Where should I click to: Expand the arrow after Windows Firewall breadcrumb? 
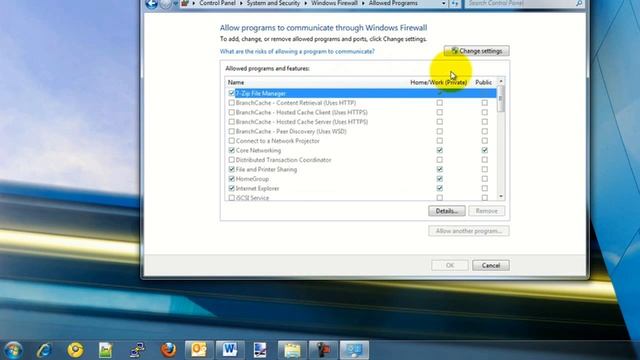click(363, 3)
